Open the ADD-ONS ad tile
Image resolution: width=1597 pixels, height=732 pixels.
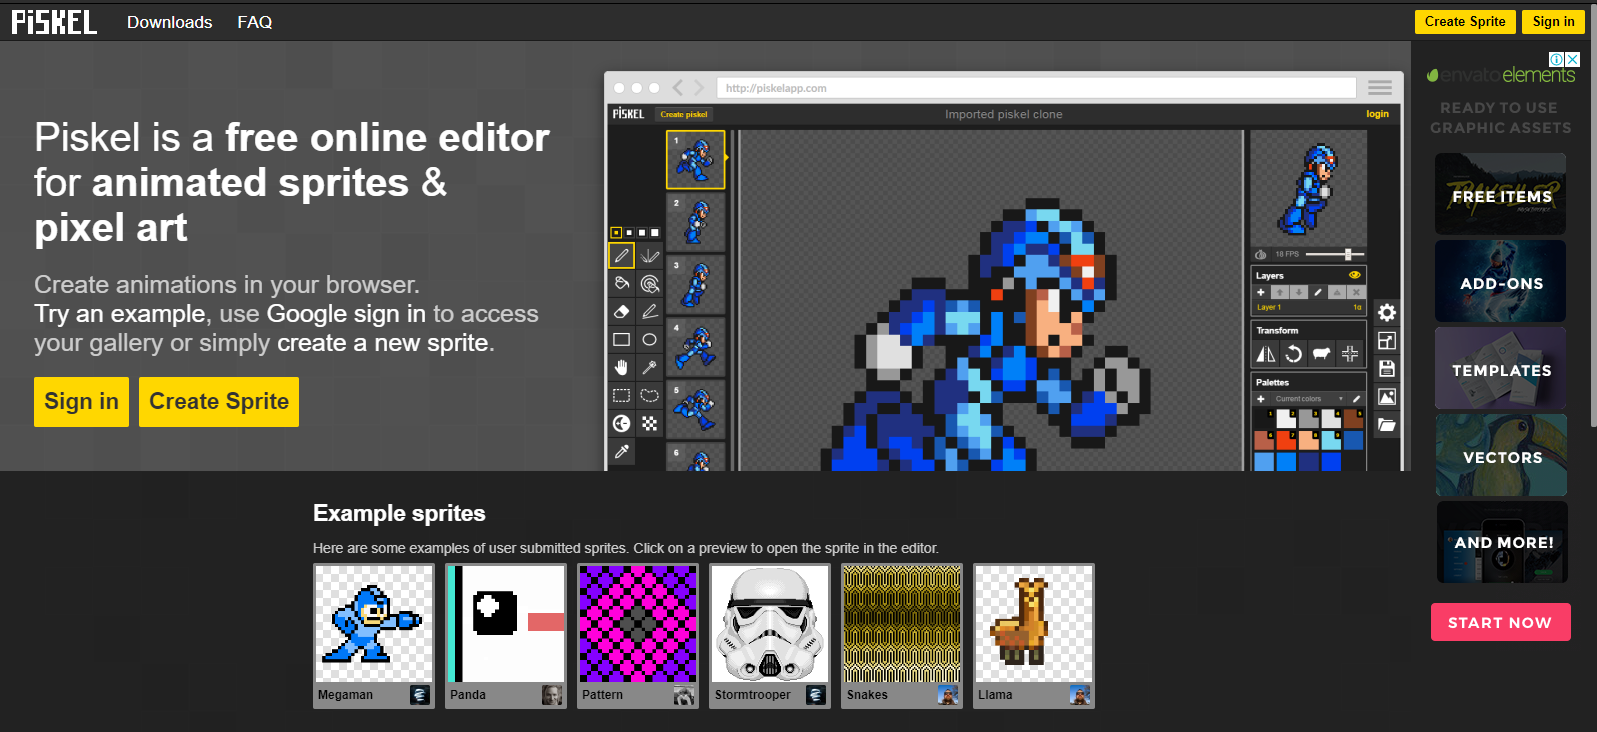(1501, 281)
